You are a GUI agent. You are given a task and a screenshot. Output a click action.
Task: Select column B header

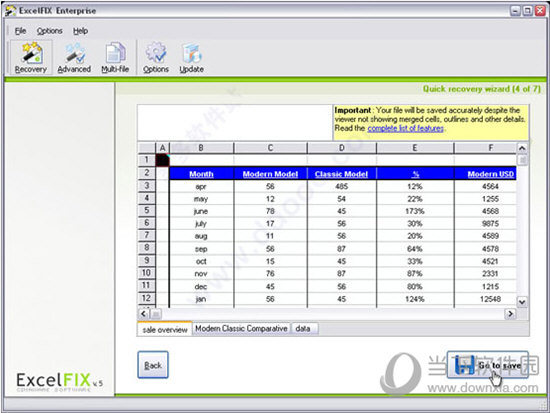201,148
